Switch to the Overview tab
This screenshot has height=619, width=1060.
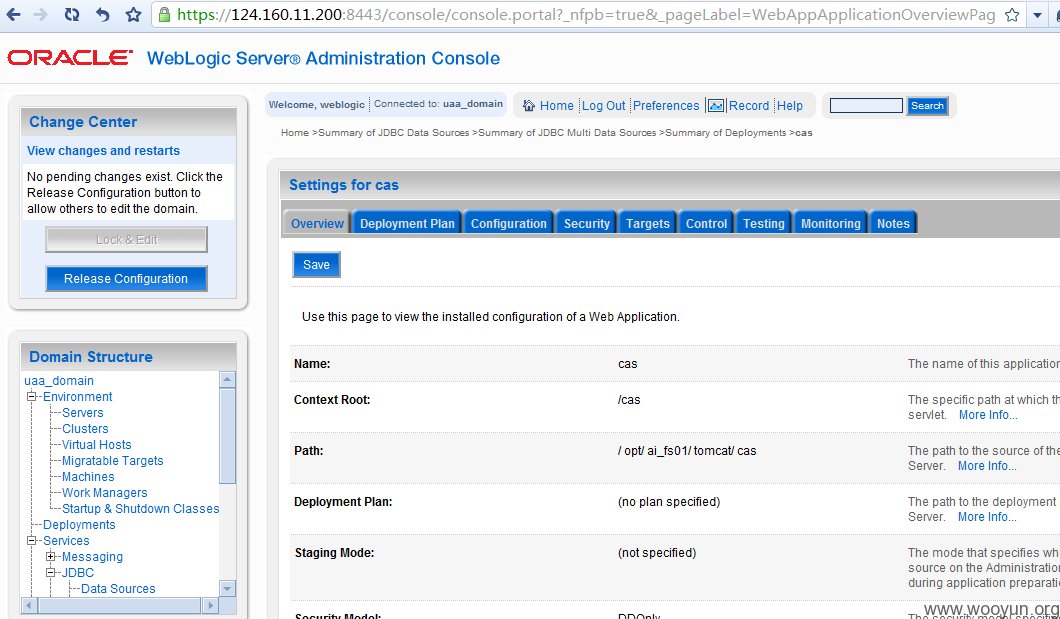pos(317,224)
